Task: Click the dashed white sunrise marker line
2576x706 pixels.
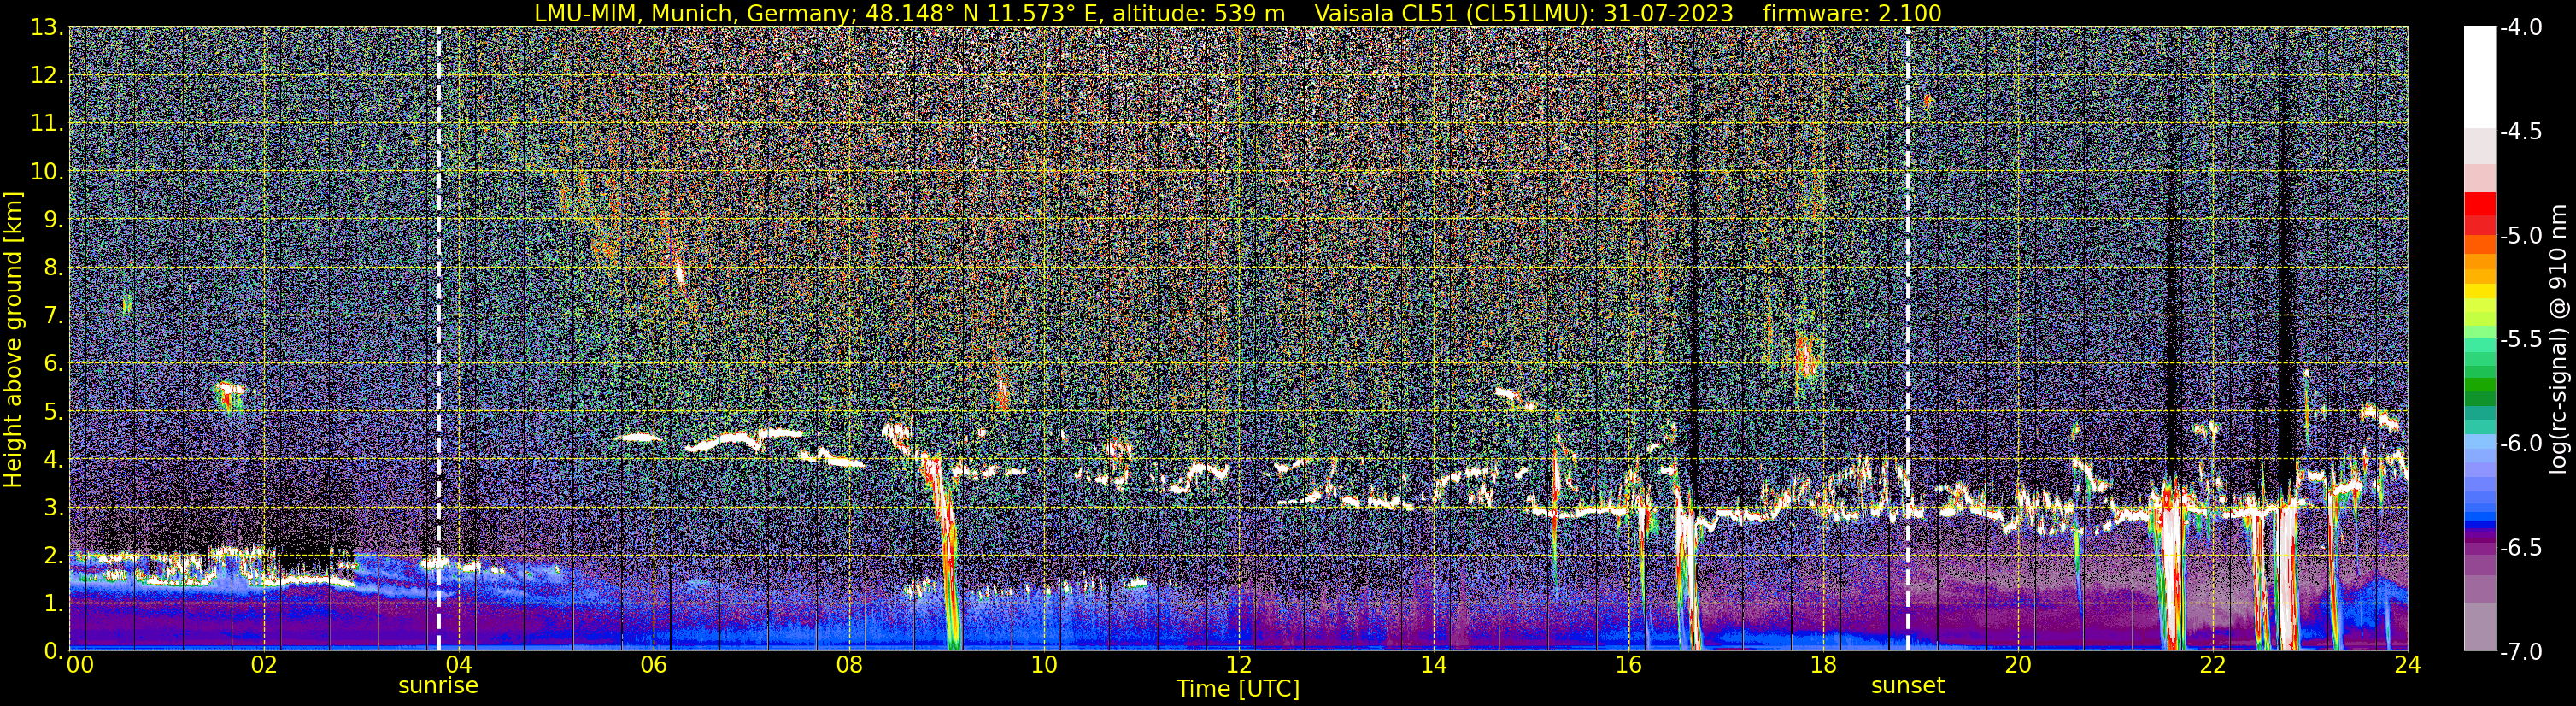Action: click(438, 339)
